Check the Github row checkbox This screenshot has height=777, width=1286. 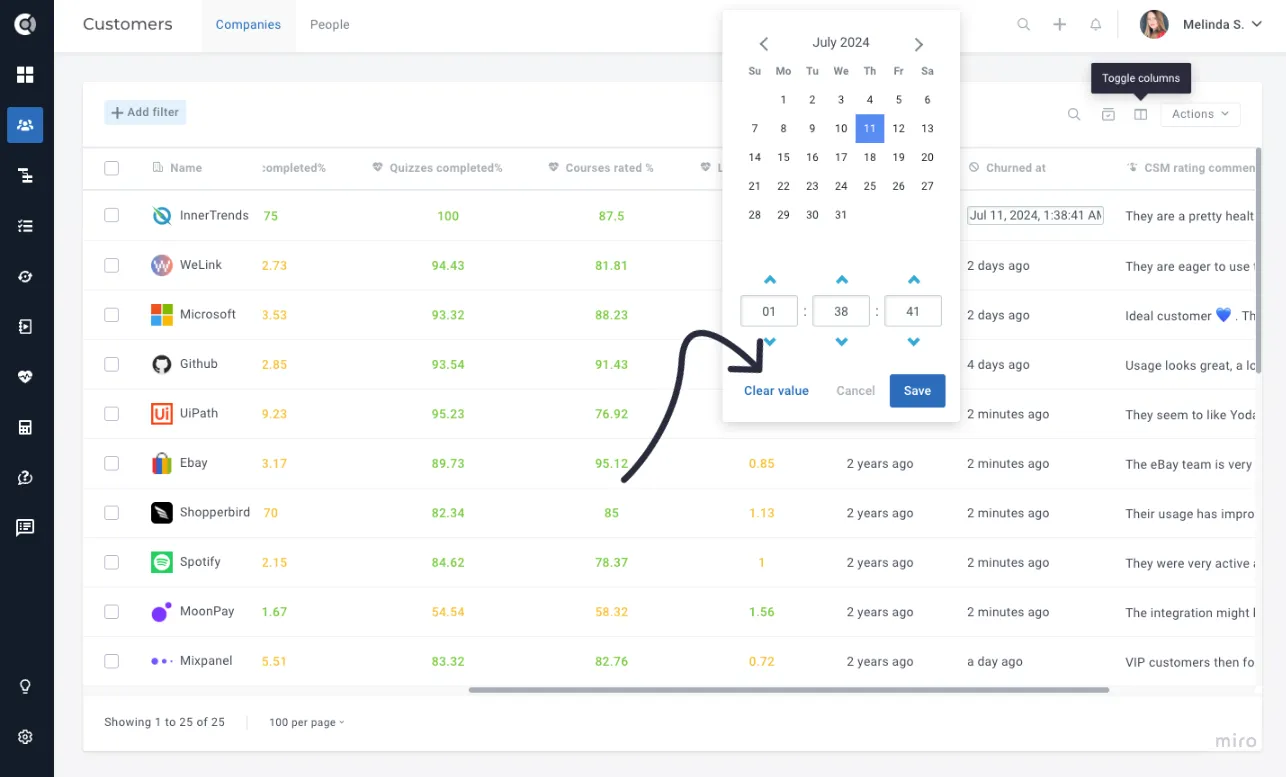(111, 364)
